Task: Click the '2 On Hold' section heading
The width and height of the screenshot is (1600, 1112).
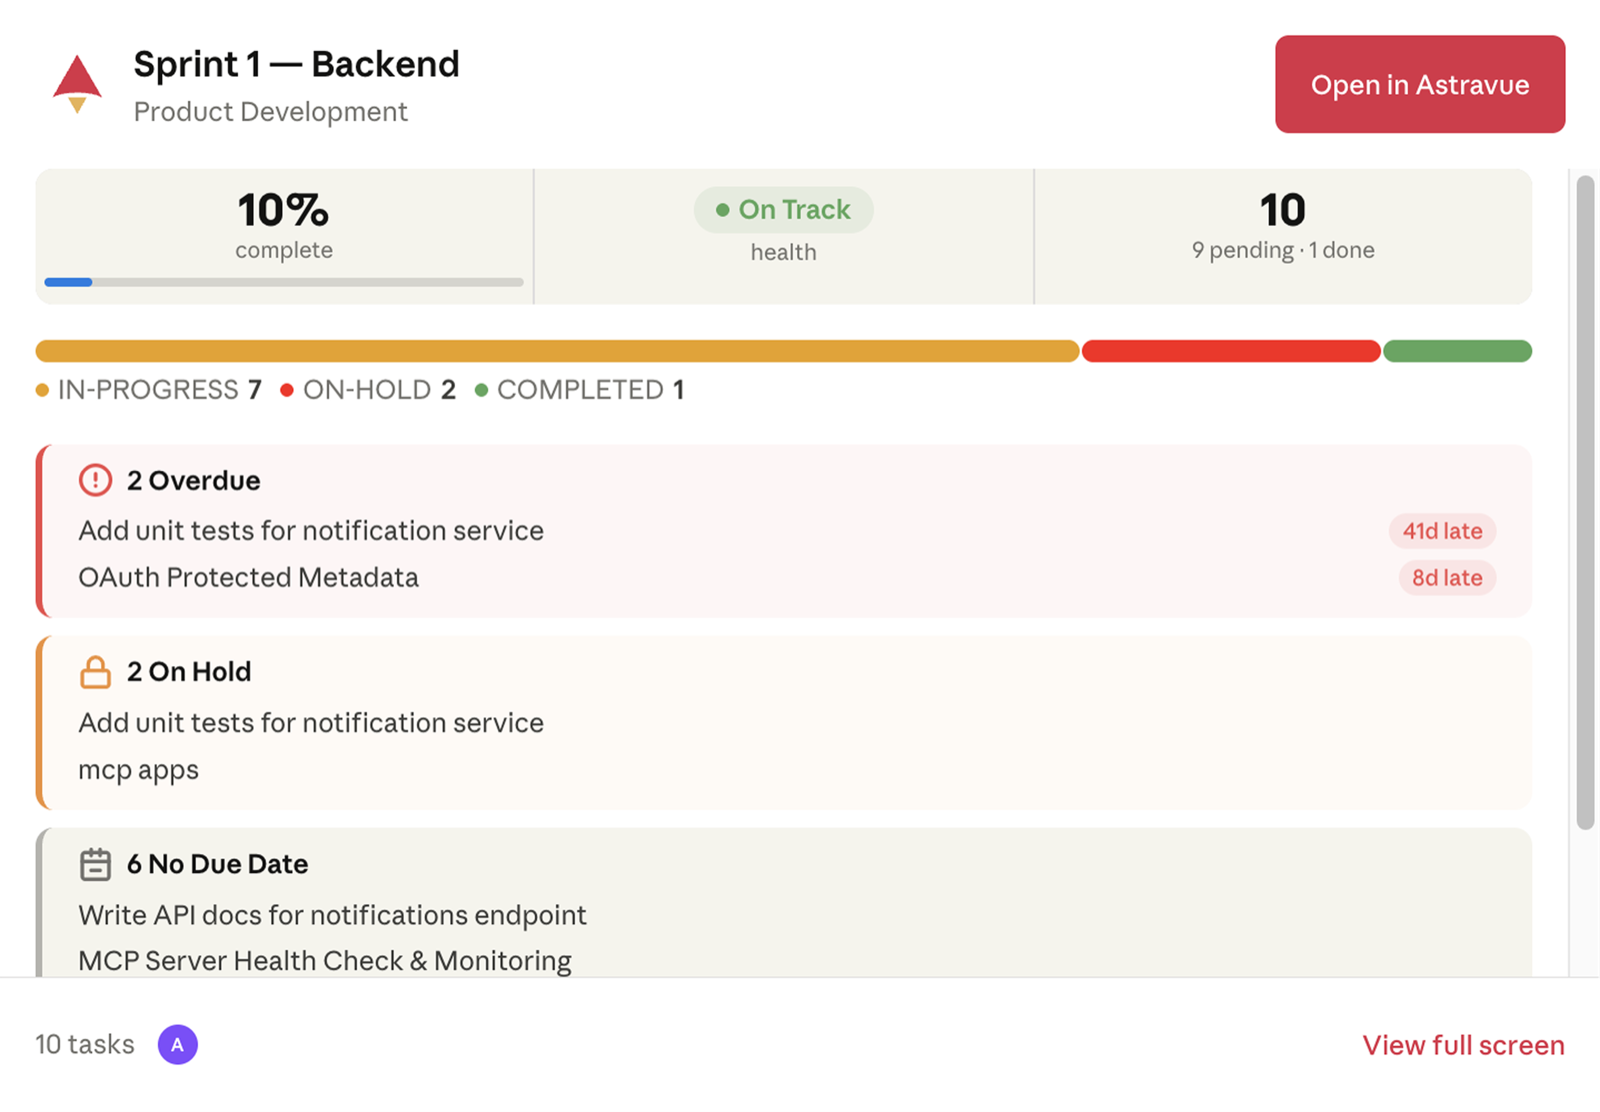Action: point(189,671)
